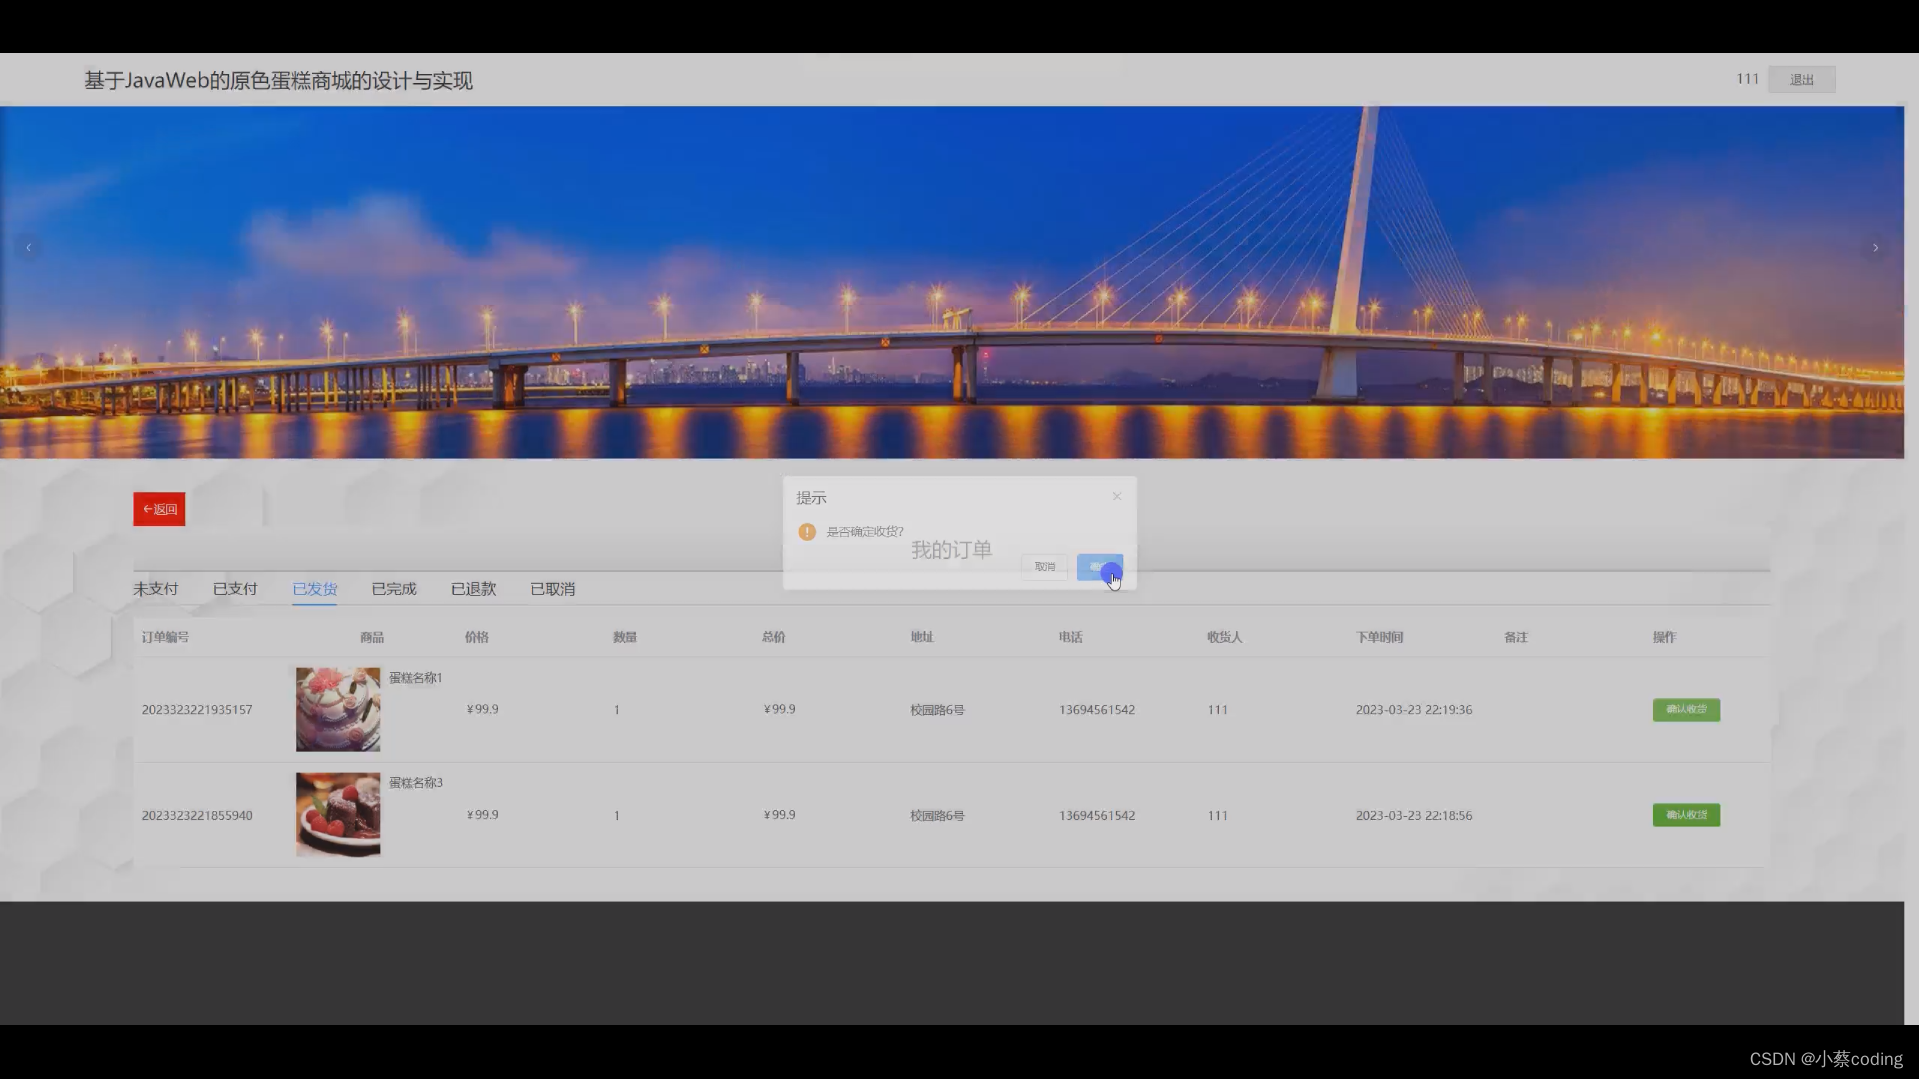Click site title 基于JavaWeb的原色蛋糕商城
Screen dimensions: 1919x1079
coord(278,80)
